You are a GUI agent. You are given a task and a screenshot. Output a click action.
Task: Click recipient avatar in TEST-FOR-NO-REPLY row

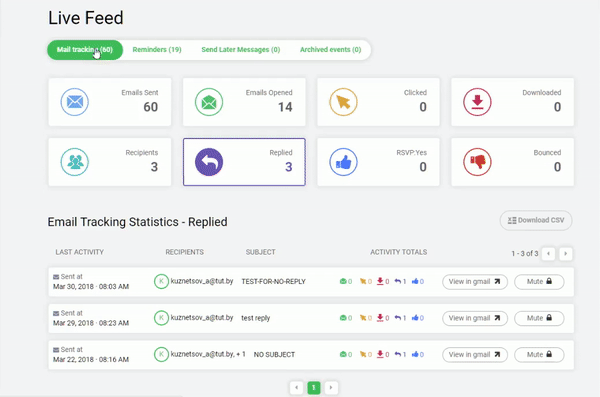[161, 281]
